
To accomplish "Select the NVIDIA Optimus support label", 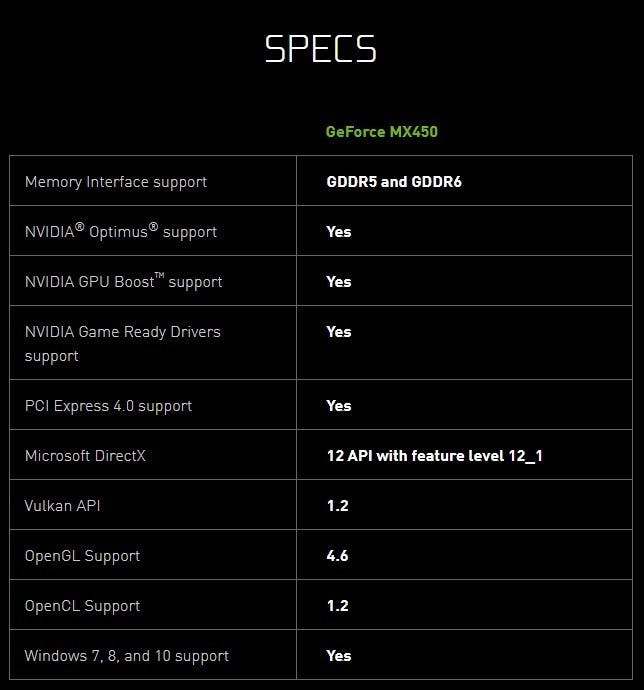I will (x=121, y=231).
